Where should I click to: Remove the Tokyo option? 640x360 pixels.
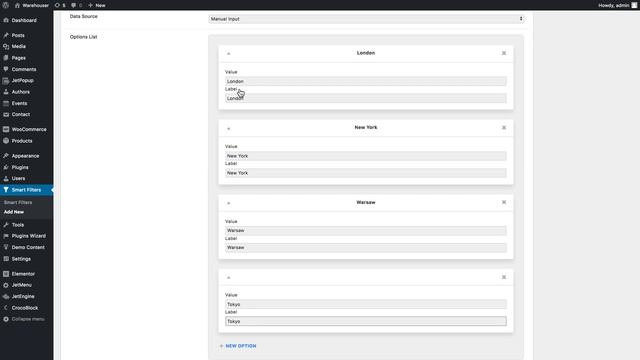point(504,277)
